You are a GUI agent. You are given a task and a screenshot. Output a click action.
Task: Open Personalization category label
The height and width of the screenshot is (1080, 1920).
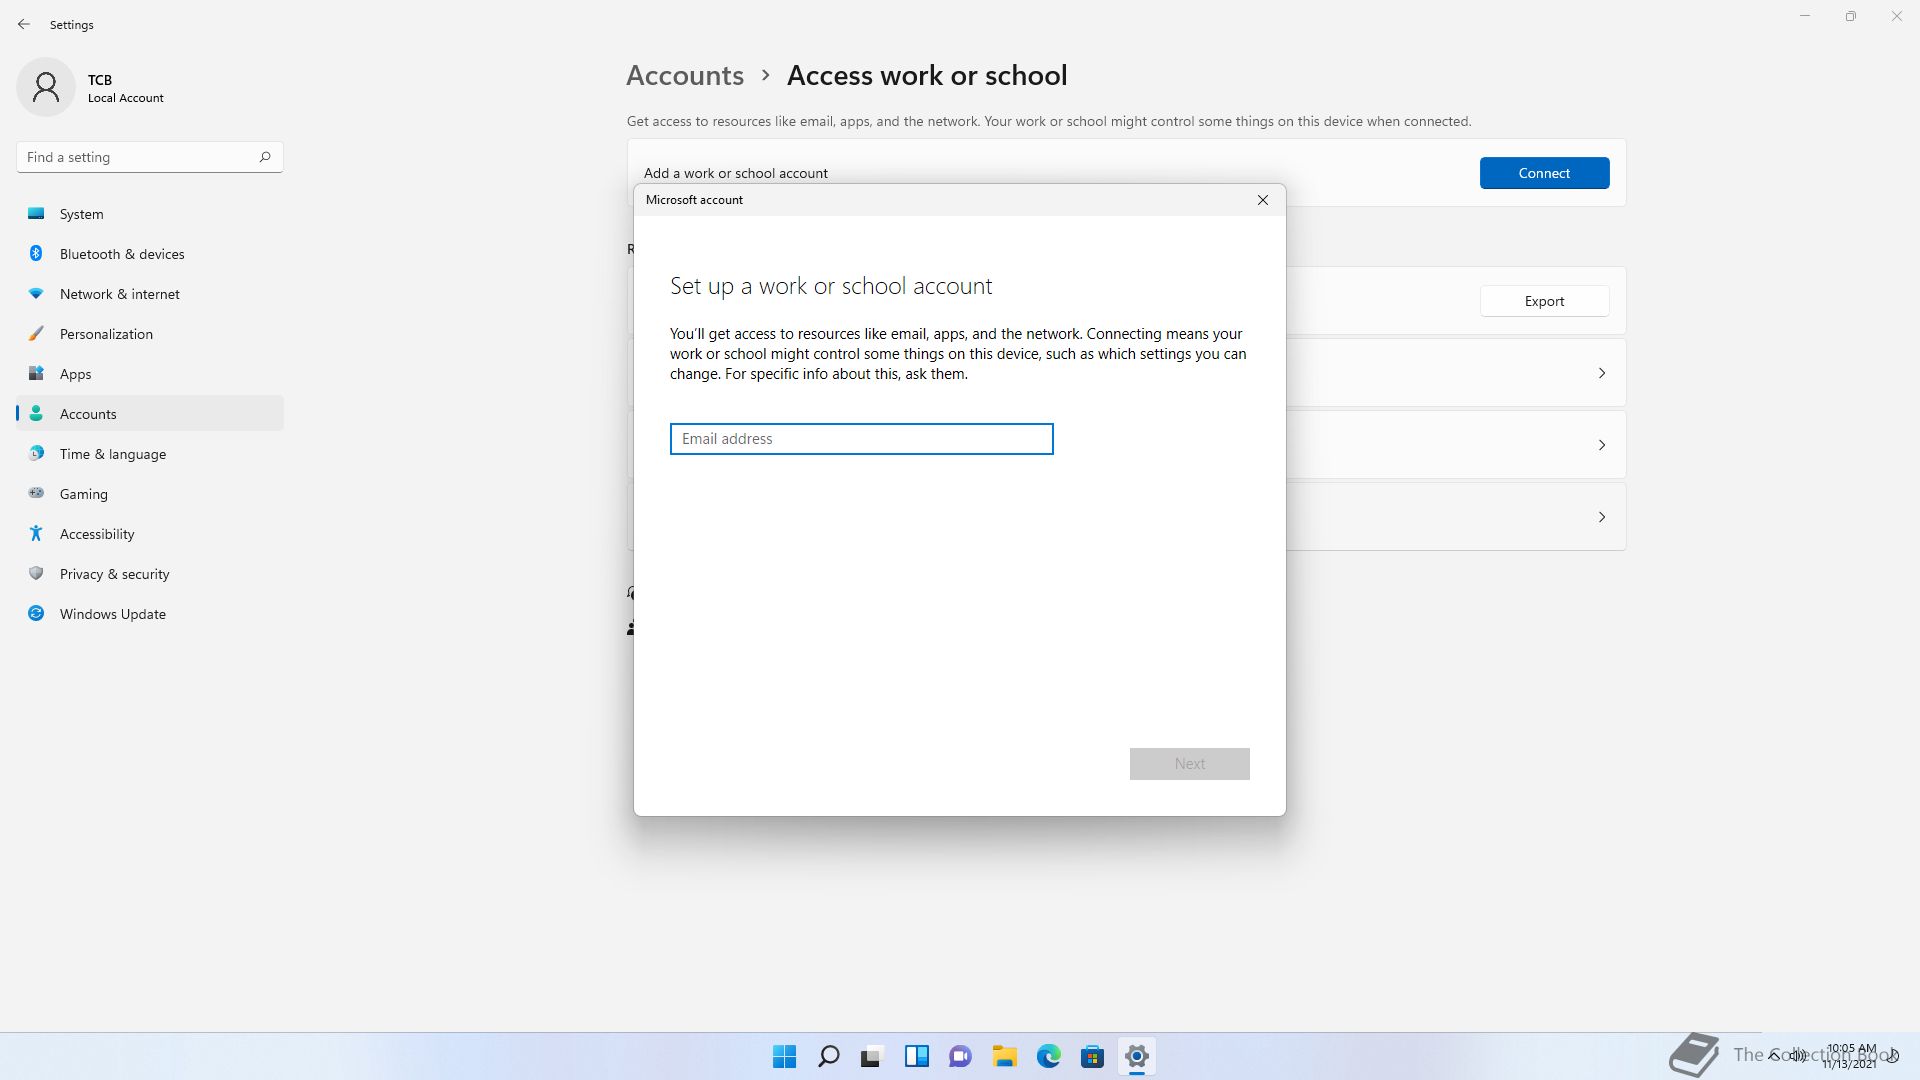[106, 334]
